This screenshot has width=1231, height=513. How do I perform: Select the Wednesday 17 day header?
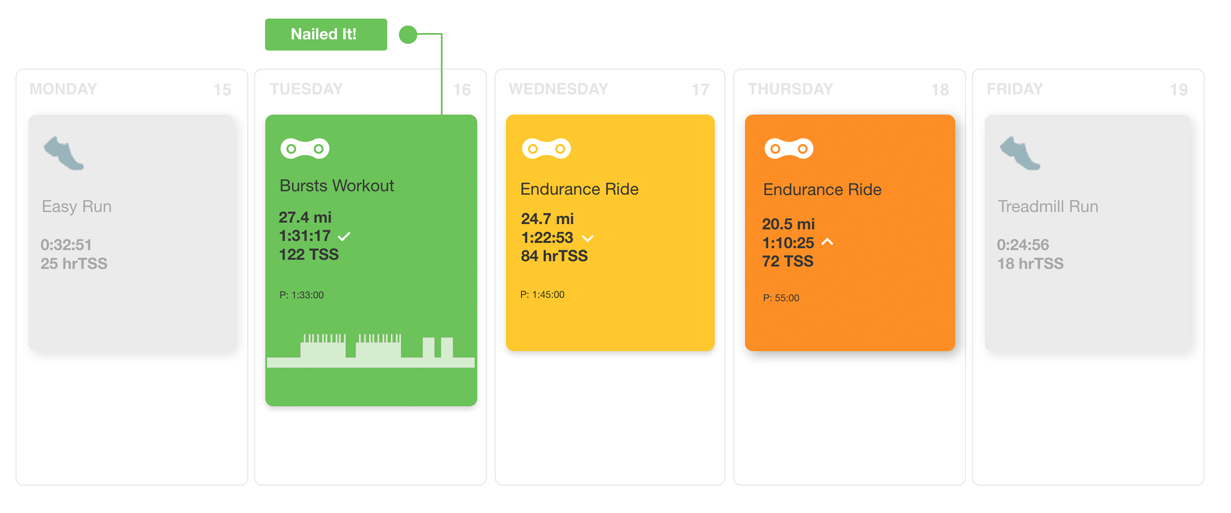(x=609, y=90)
